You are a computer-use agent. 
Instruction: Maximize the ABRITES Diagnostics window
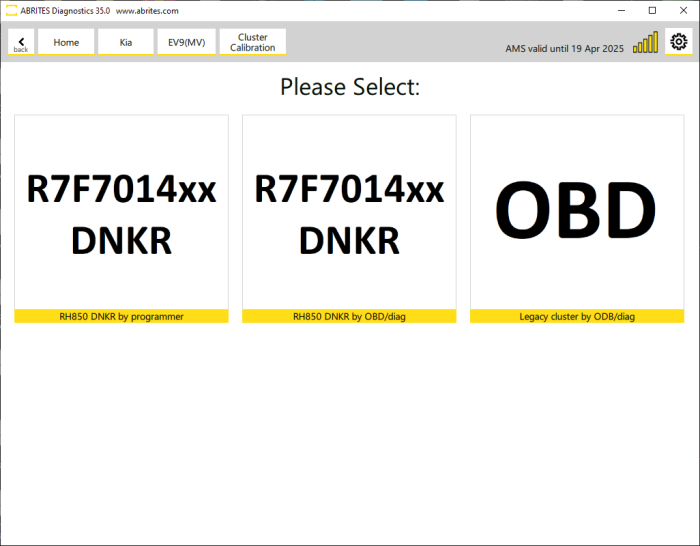tap(652, 10)
